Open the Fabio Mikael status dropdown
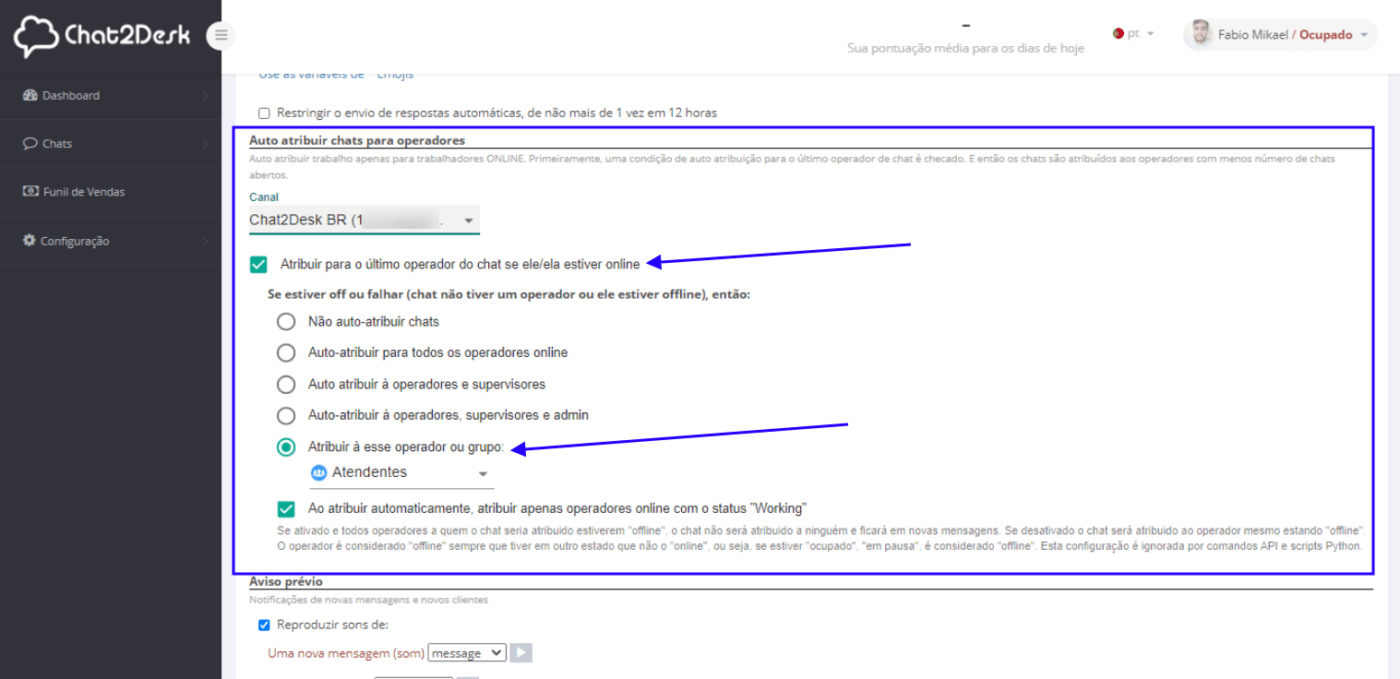 [x=1280, y=34]
